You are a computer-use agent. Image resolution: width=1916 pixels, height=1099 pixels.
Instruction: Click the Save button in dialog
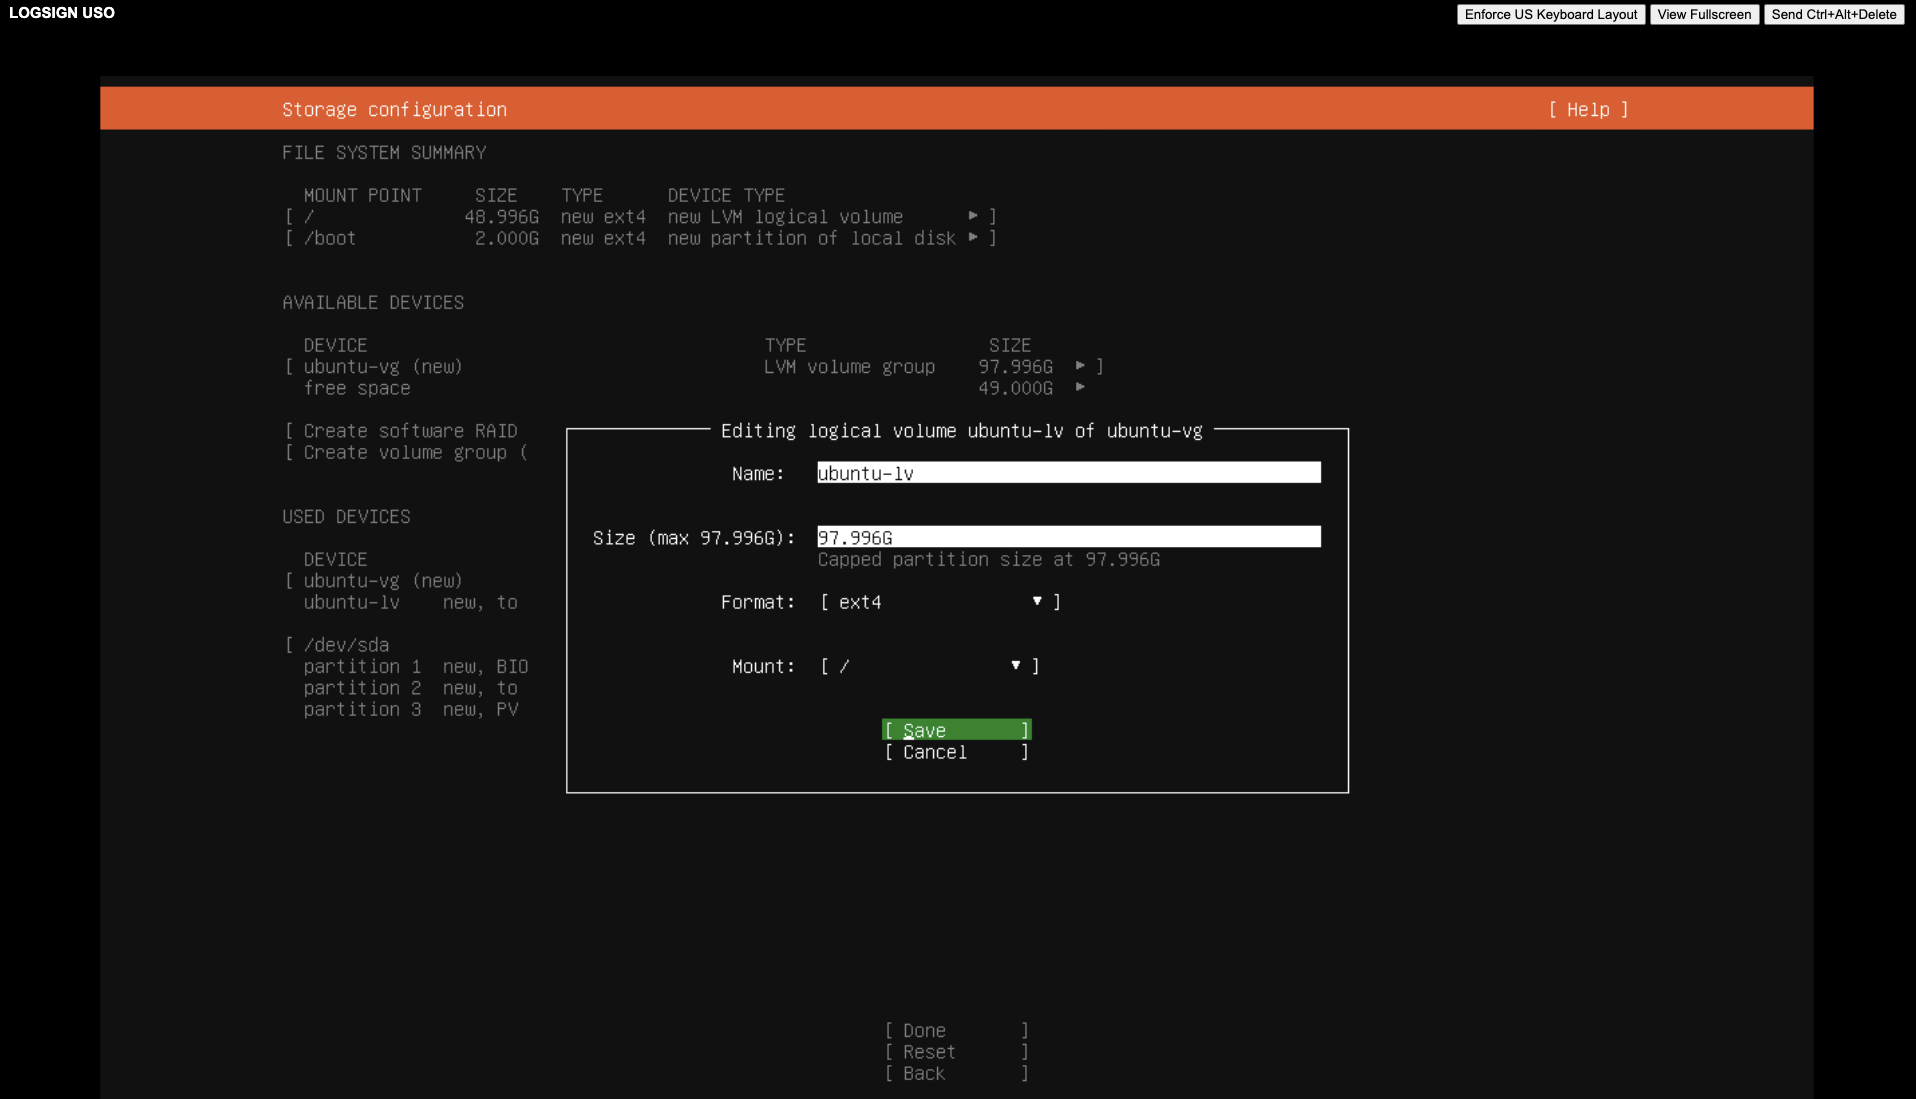(x=956, y=730)
